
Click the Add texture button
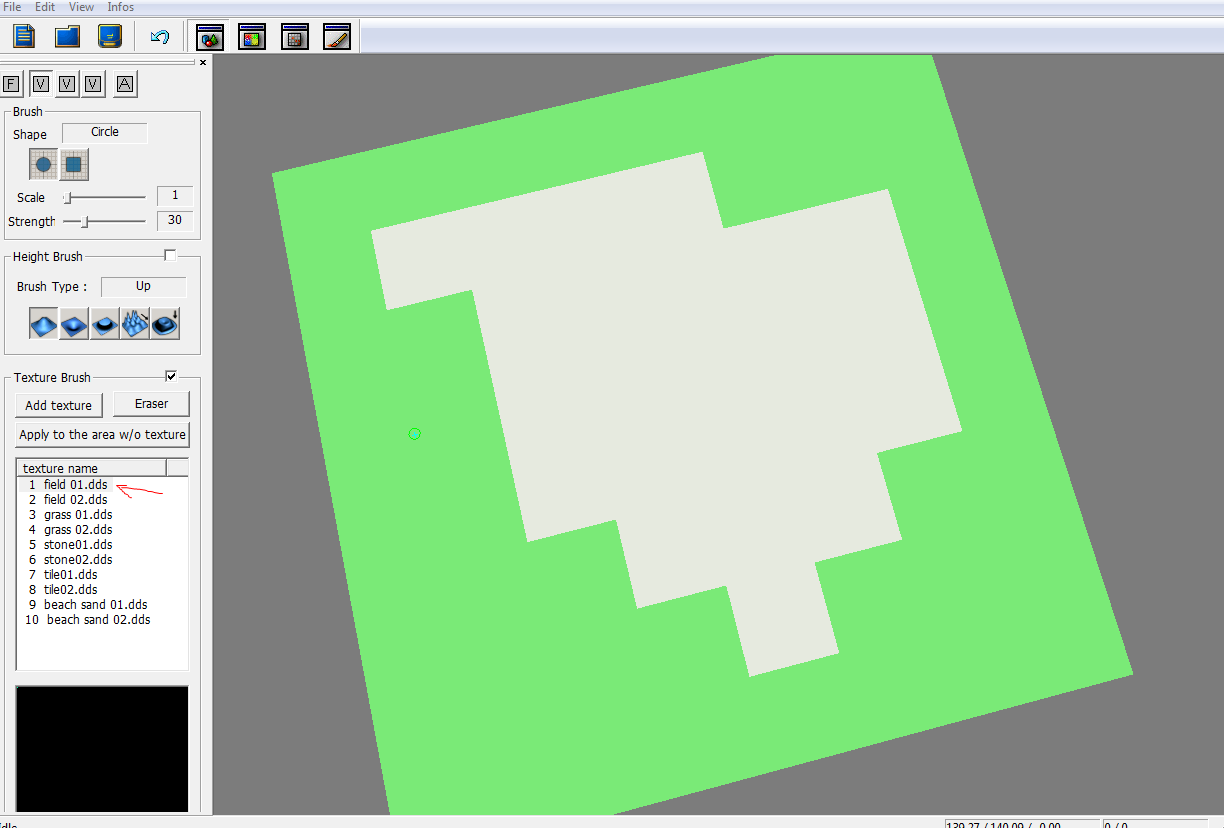59,405
